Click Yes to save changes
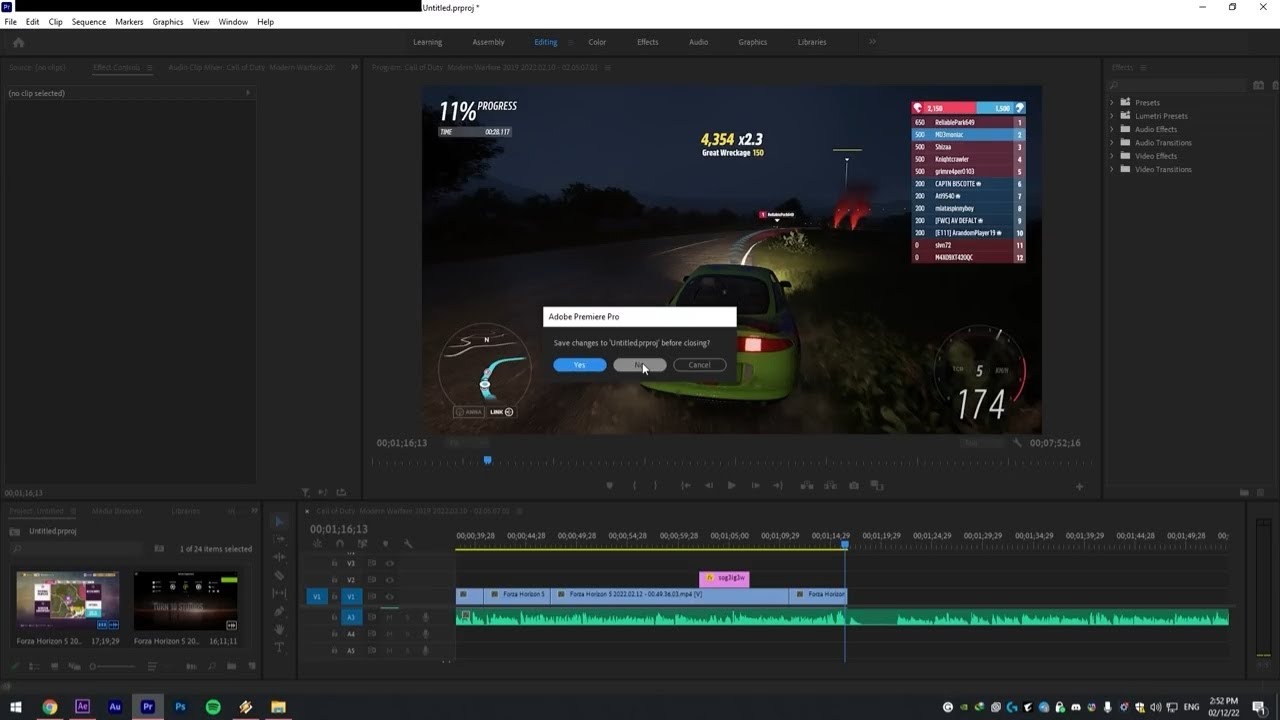This screenshot has height=720, width=1280. (x=580, y=365)
